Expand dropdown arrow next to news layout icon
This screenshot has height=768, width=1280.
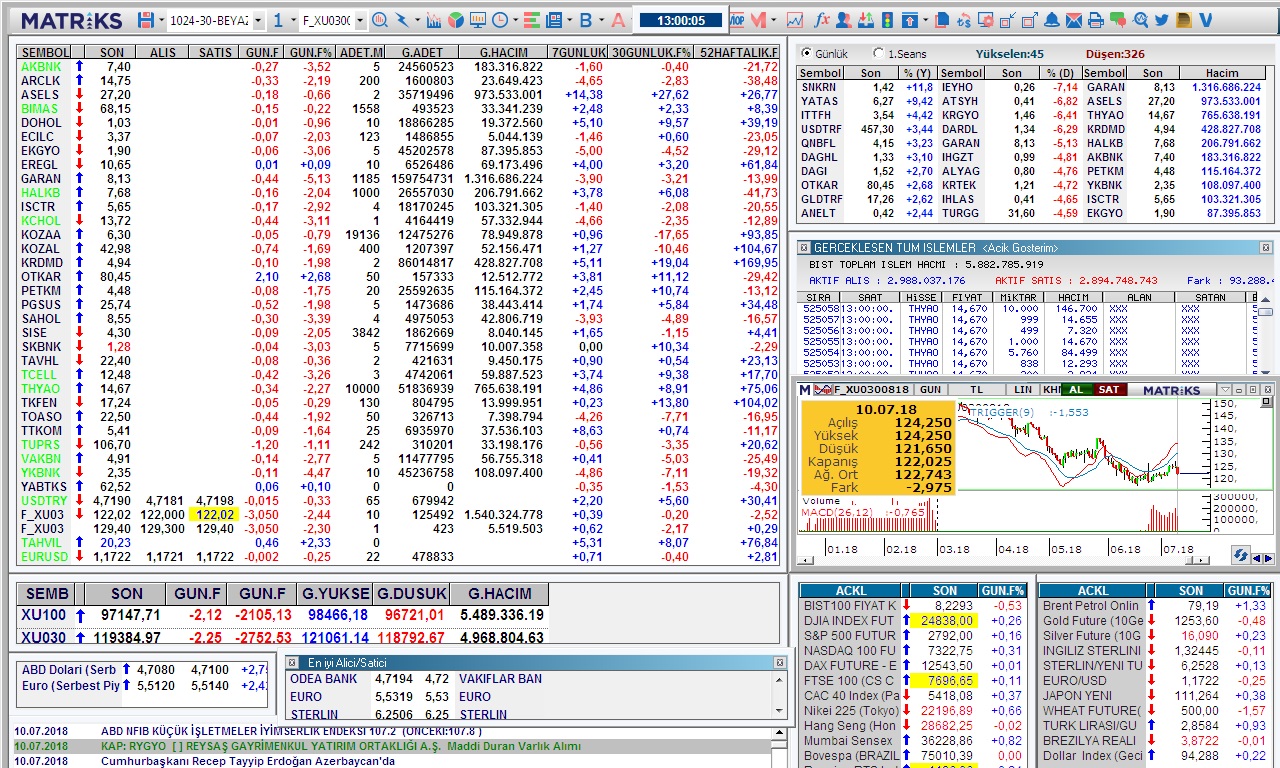(x=570, y=20)
